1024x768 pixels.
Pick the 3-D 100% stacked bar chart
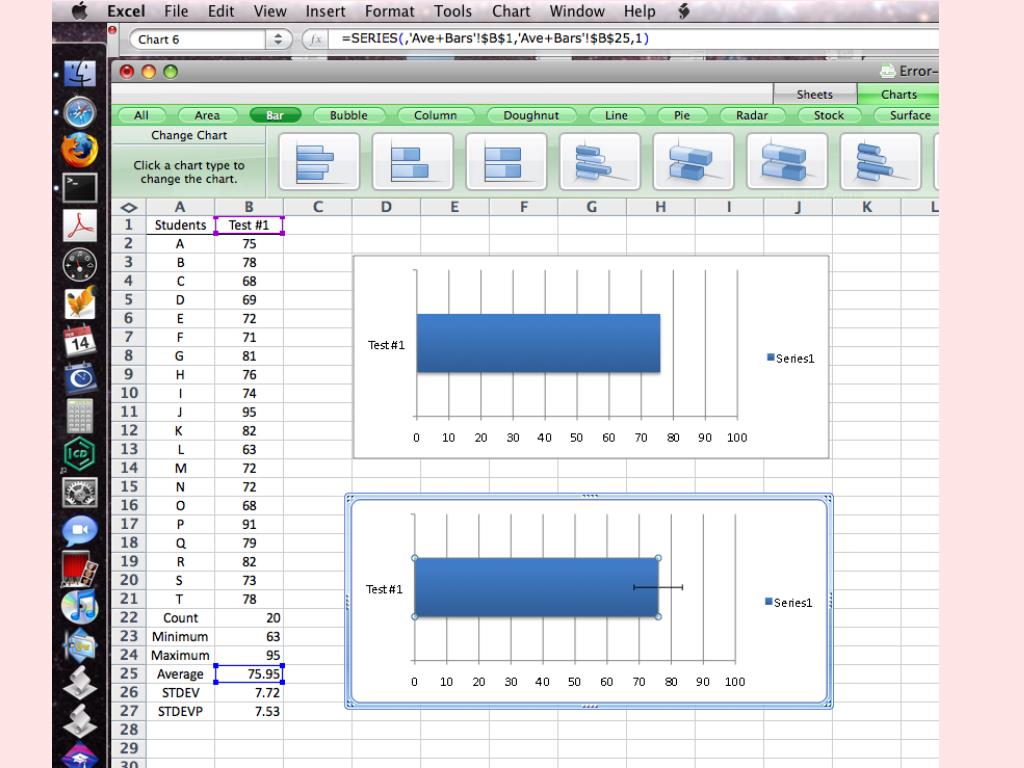click(786, 161)
